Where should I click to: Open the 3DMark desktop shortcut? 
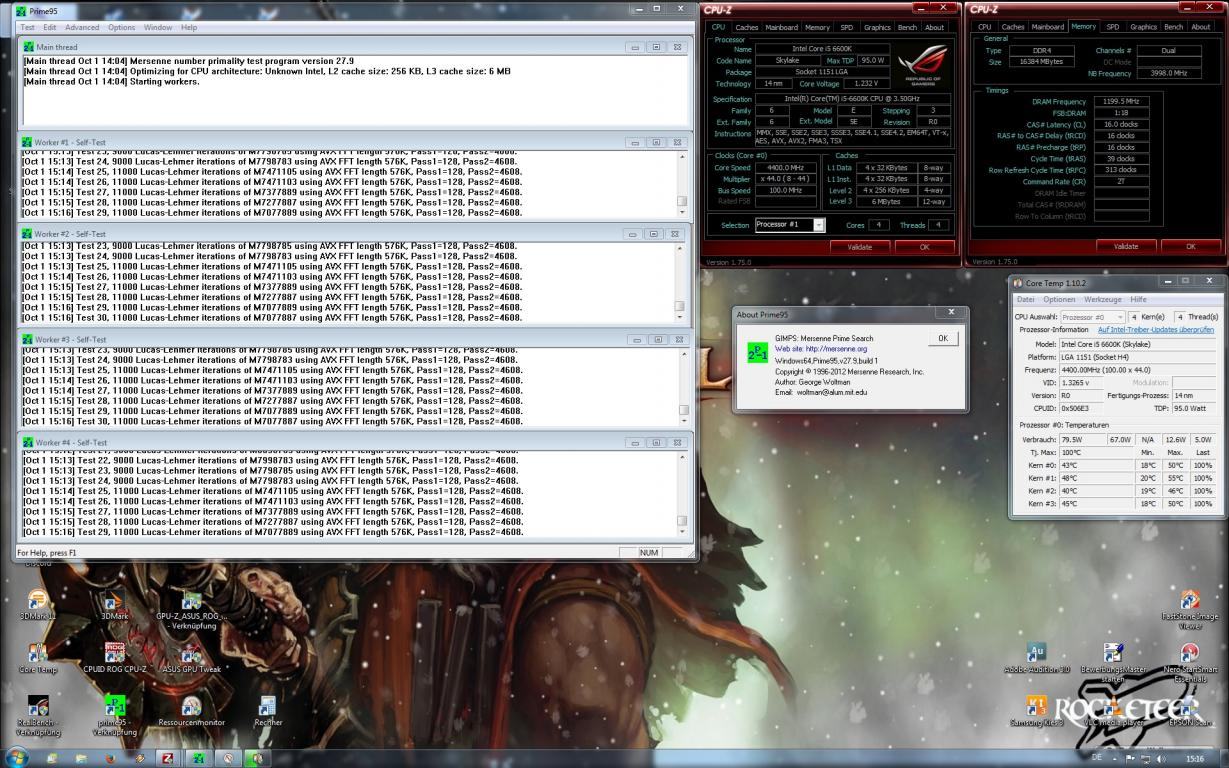point(115,604)
